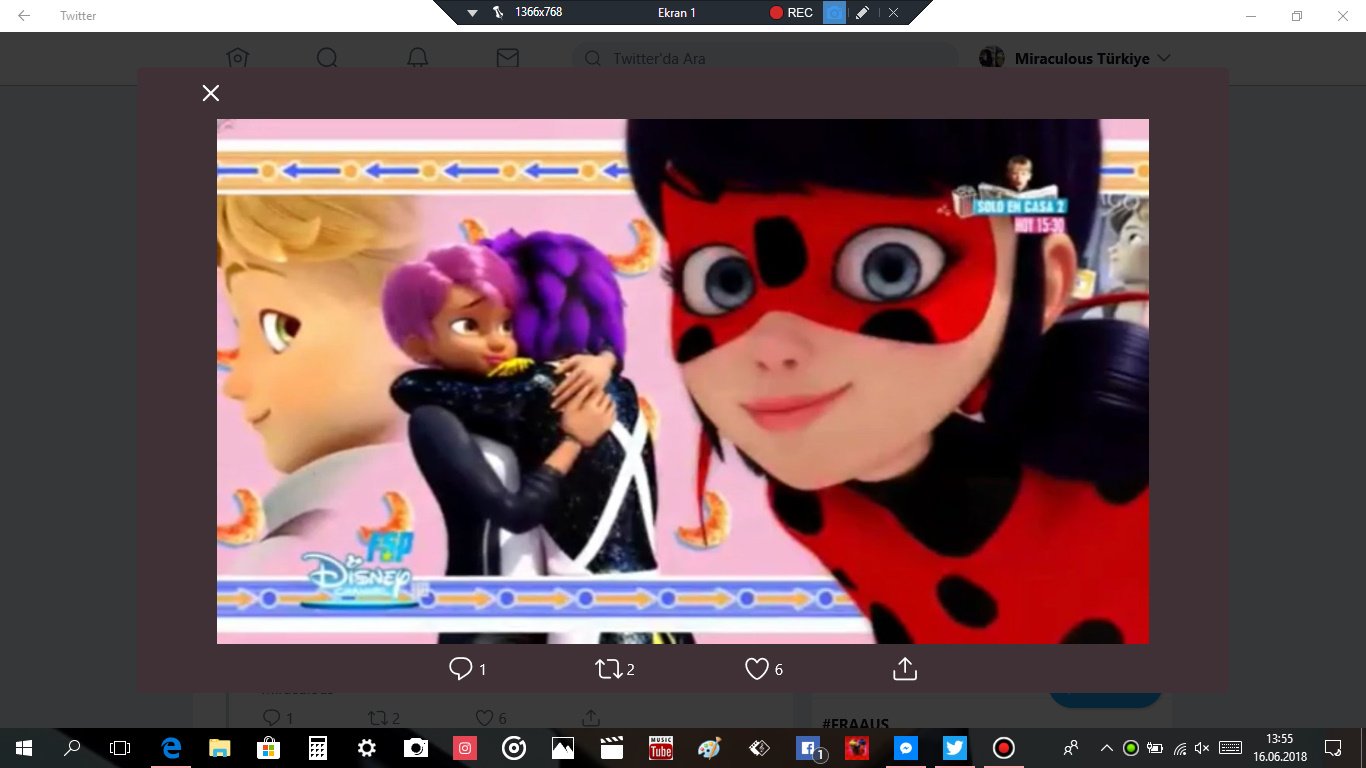Viewport: 1366px width, 768px height.
Task: Open Microsoft Store from the taskbar
Action: [x=269, y=748]
